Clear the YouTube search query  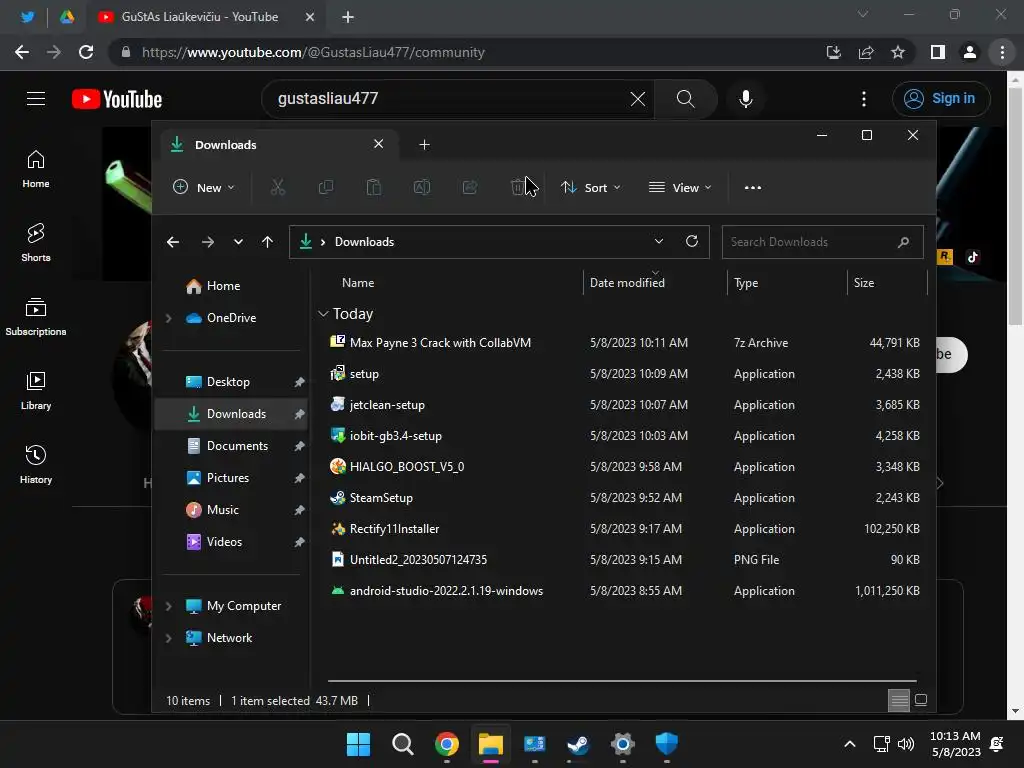click(637, 99)
